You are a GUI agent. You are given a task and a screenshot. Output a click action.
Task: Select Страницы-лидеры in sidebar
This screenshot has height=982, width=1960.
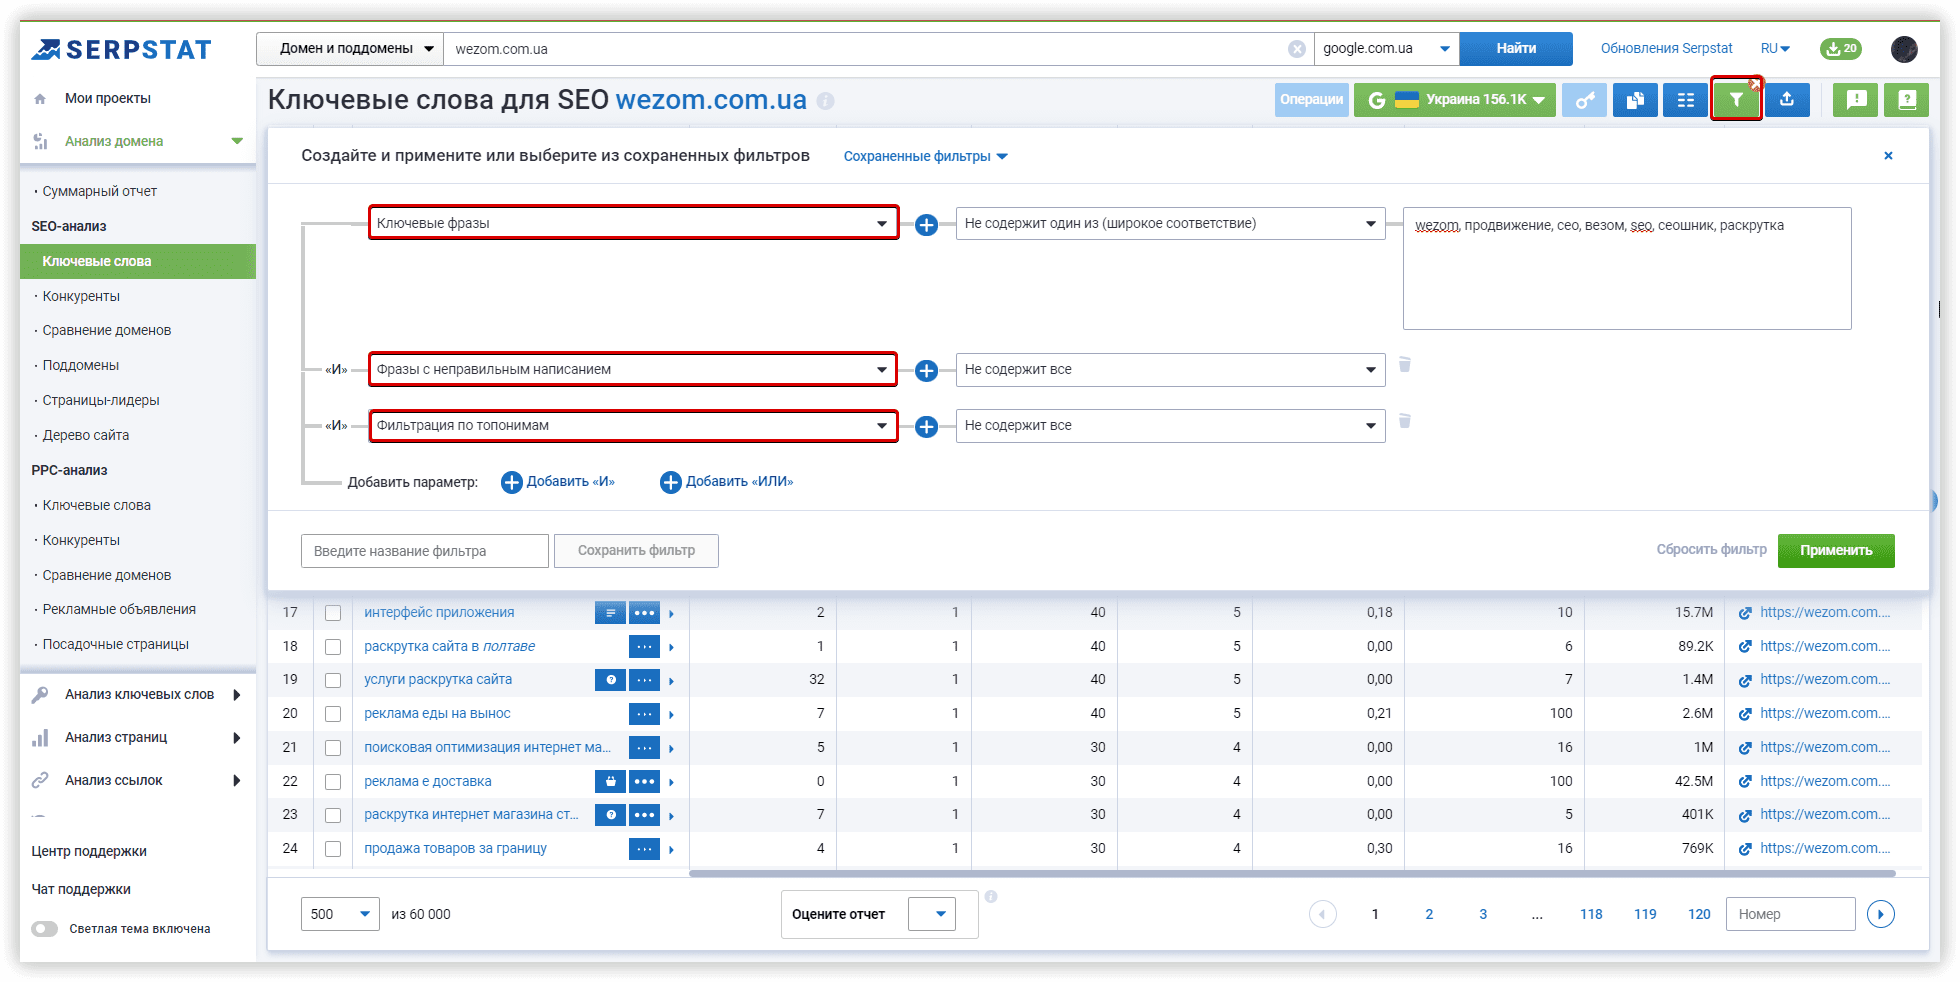tap(100, 400)
